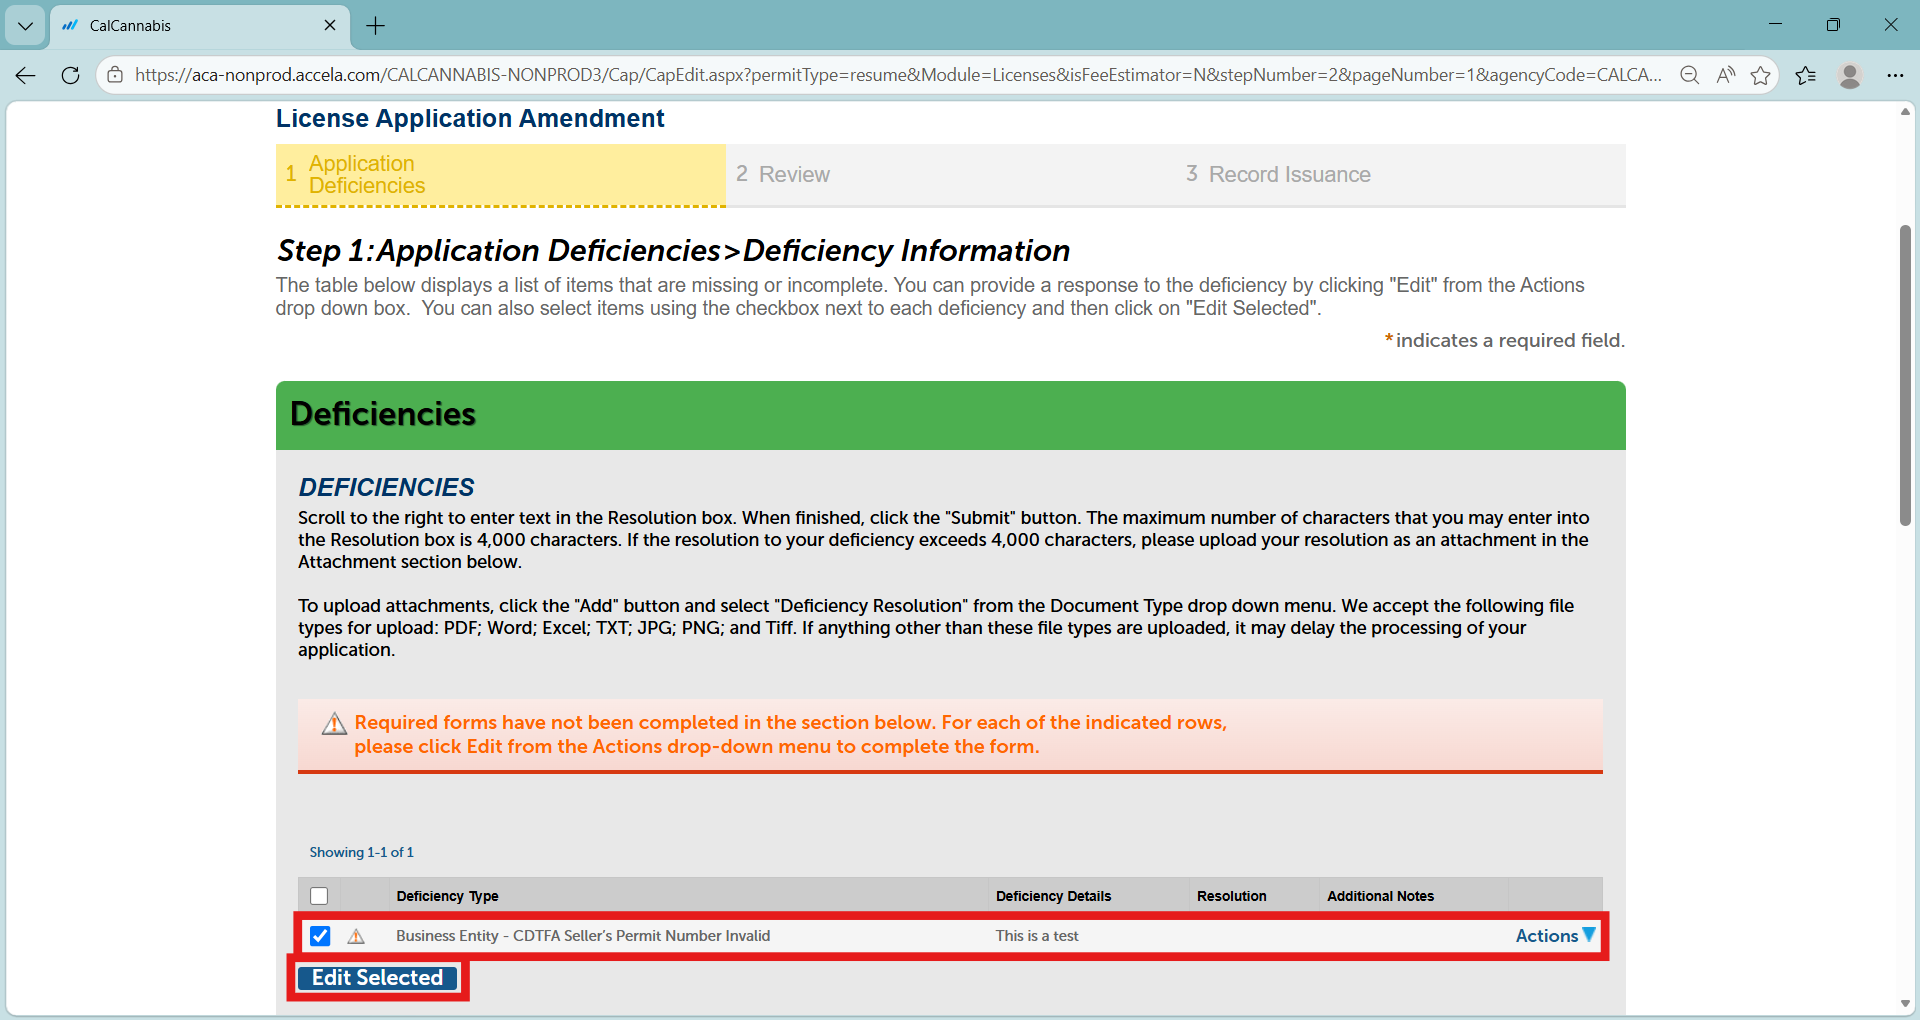Viewport: 1920px width, 1020px height.
Task: Click the Resolution column header
Action: 1231,896
